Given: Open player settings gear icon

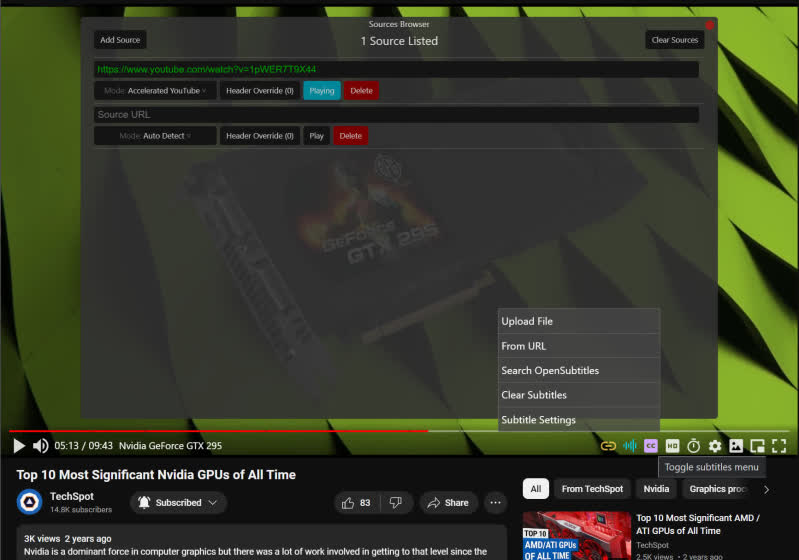Looking at the screenshot, I should pos(715,446).
